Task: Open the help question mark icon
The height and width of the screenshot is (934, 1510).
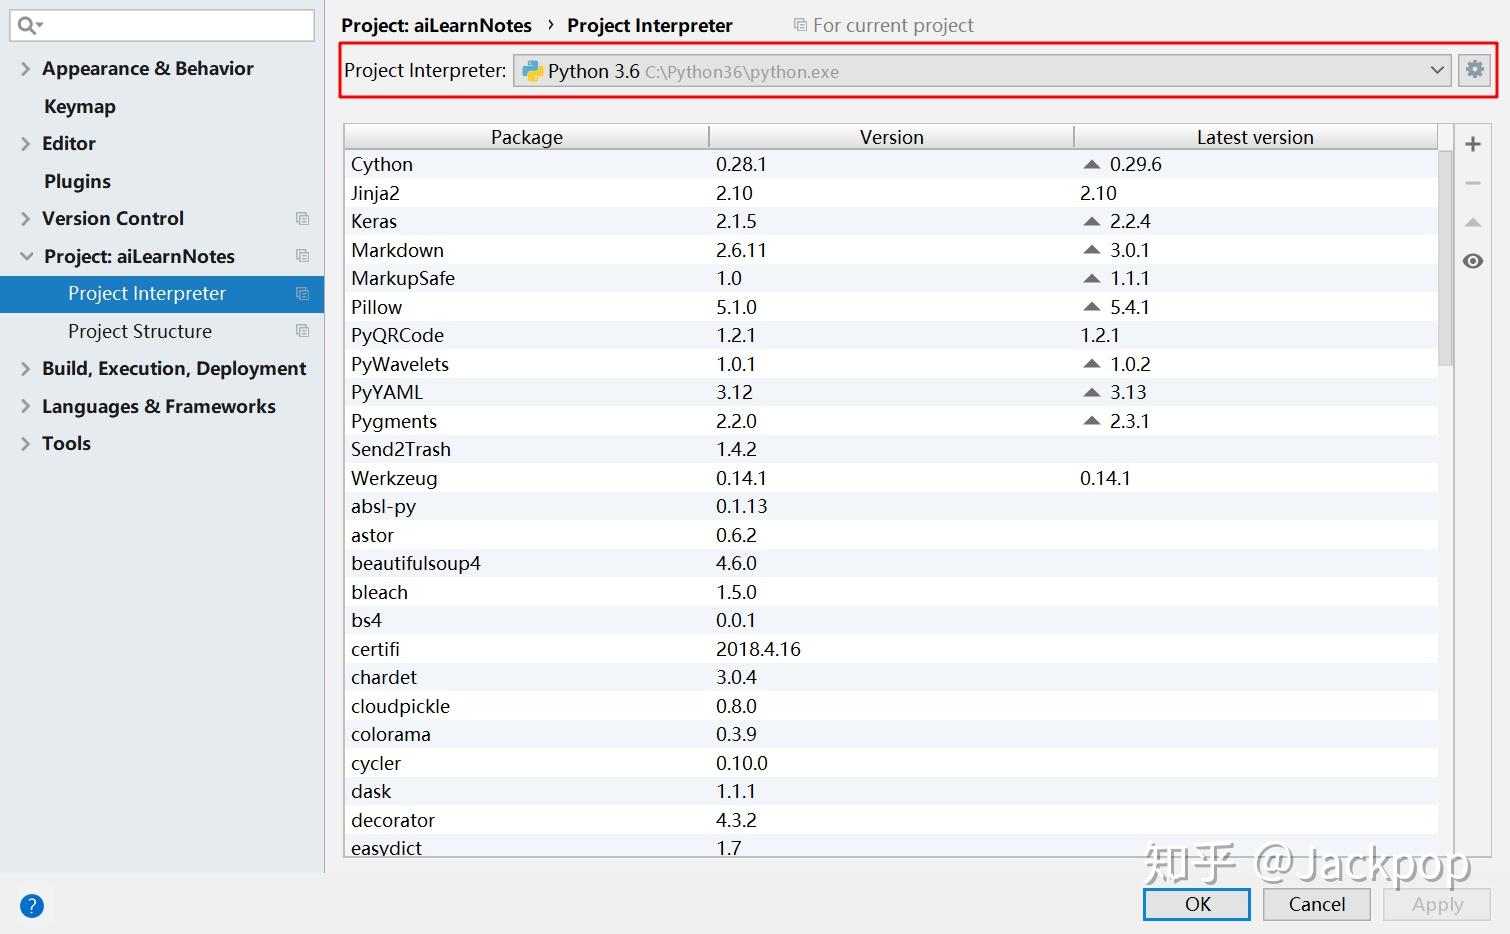Action: pyautogui.click(x=32, y=906)
